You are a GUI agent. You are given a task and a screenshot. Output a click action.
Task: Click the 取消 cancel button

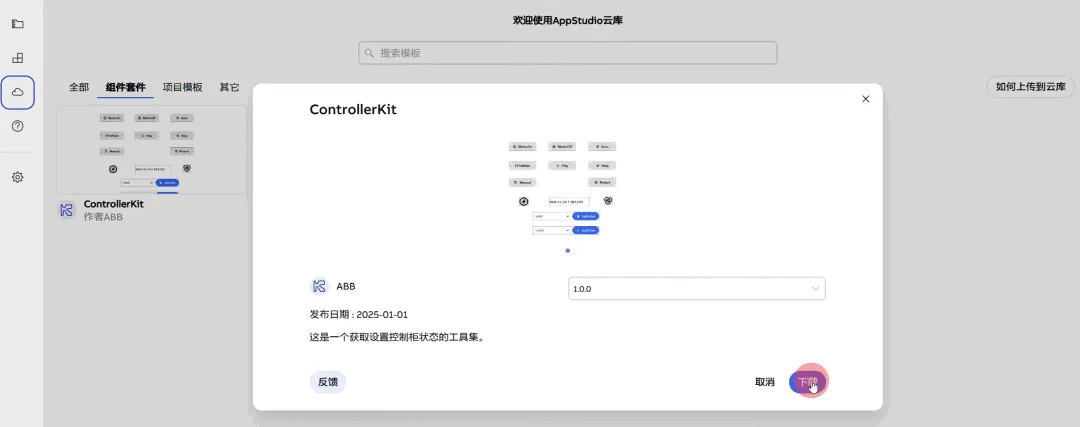[x=765, y=382]
